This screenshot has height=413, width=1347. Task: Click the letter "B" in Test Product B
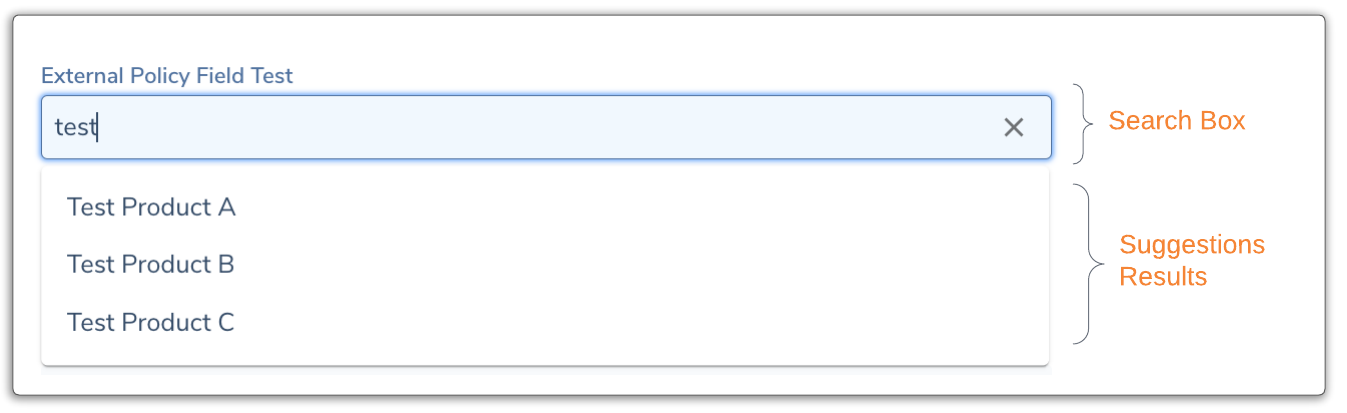[x=225, y=265]
